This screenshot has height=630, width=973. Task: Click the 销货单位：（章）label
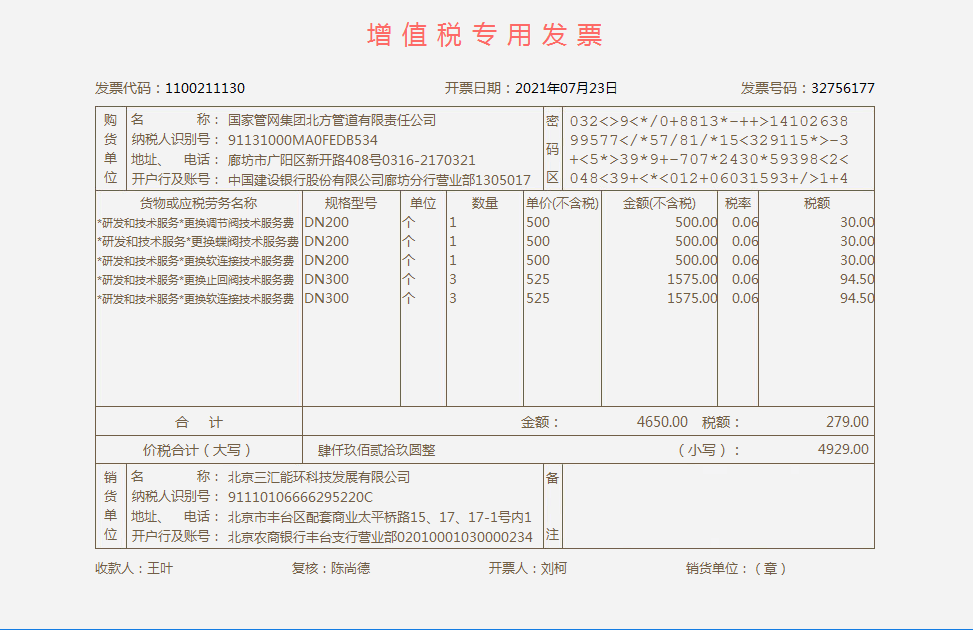click(x=737, y=569)
